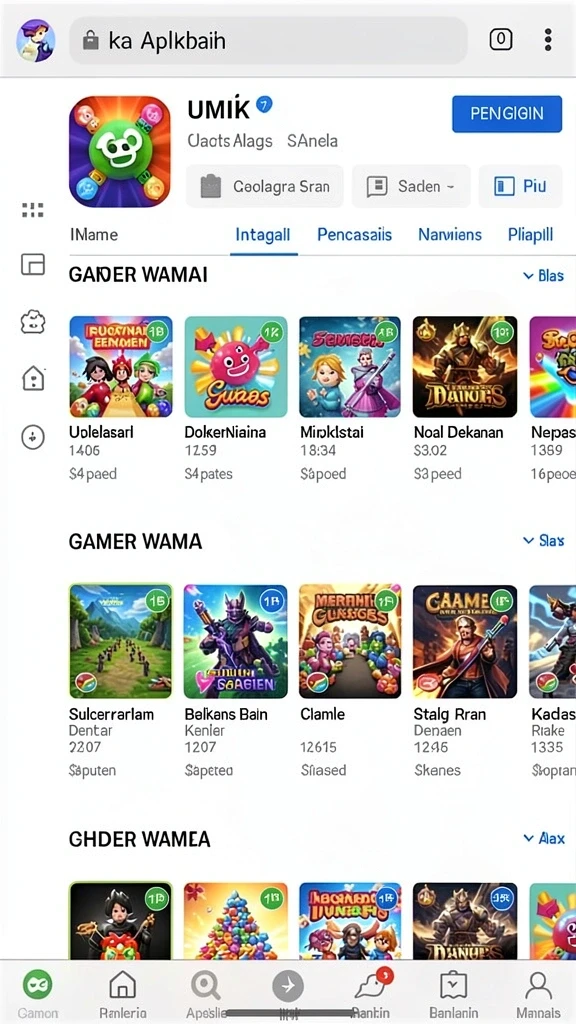Screen dimensions: 576x1024
Task: Tap the profile avatar in top bar
Action: [x=35, y=40]
